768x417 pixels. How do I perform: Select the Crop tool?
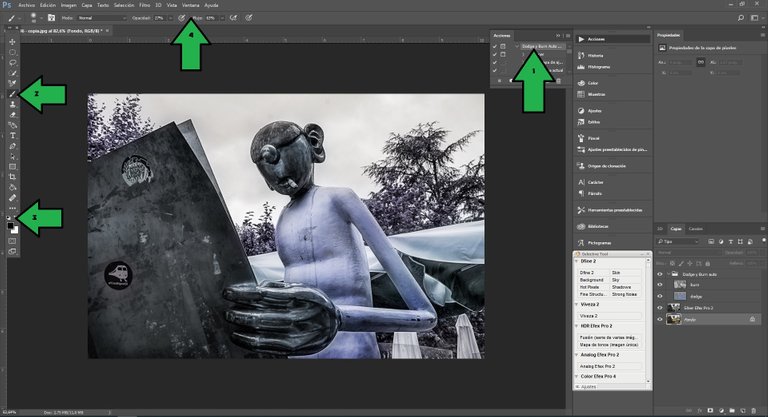(x=12, y=177)
